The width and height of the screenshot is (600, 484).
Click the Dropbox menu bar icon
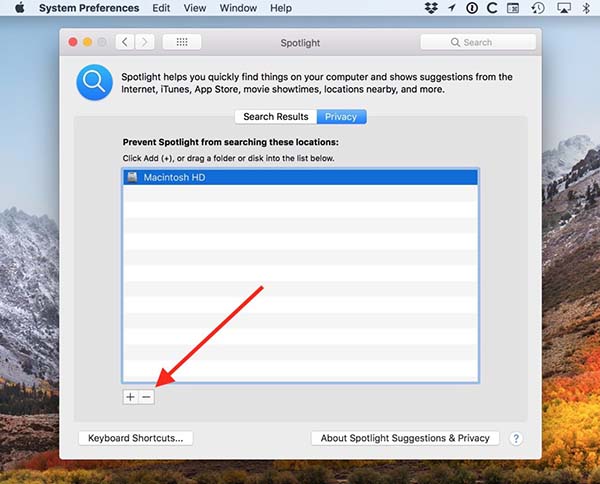pos(431,8)
